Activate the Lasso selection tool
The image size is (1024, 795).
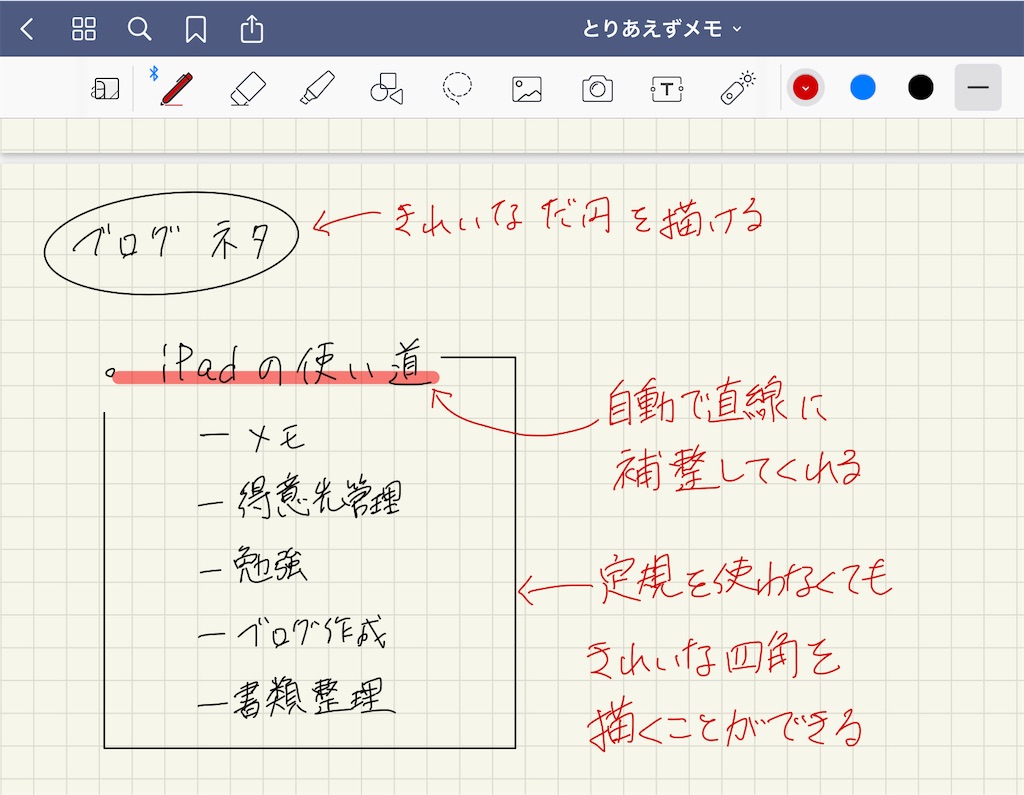point(457,88)
